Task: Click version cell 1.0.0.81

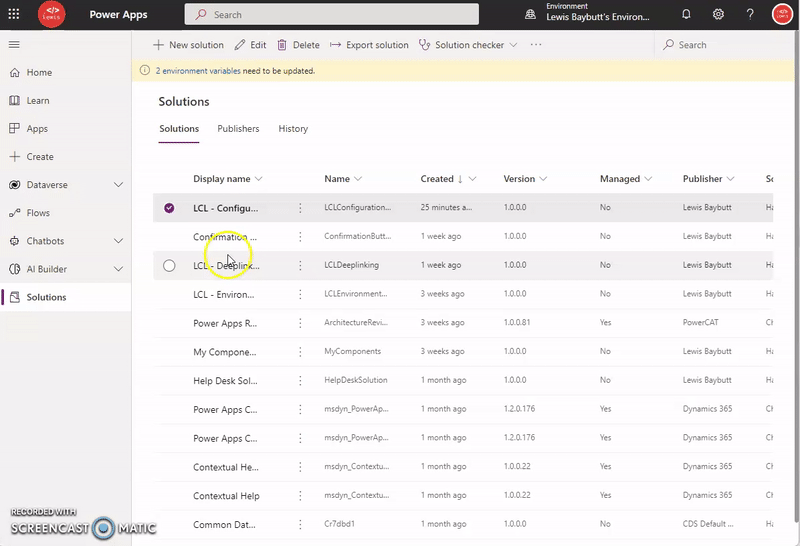Action: pos(517,322)
